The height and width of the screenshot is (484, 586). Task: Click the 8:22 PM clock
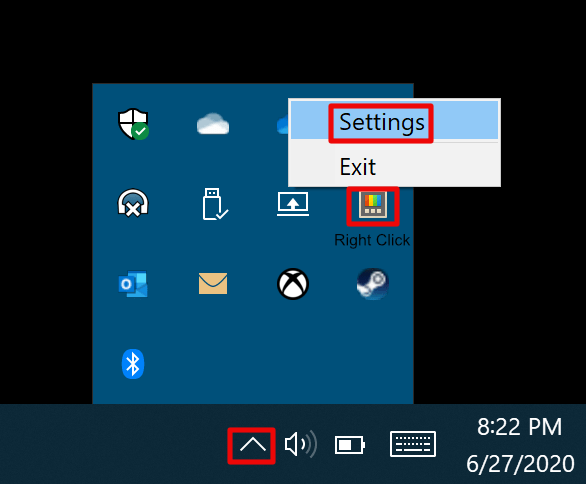tap(519, 426)
